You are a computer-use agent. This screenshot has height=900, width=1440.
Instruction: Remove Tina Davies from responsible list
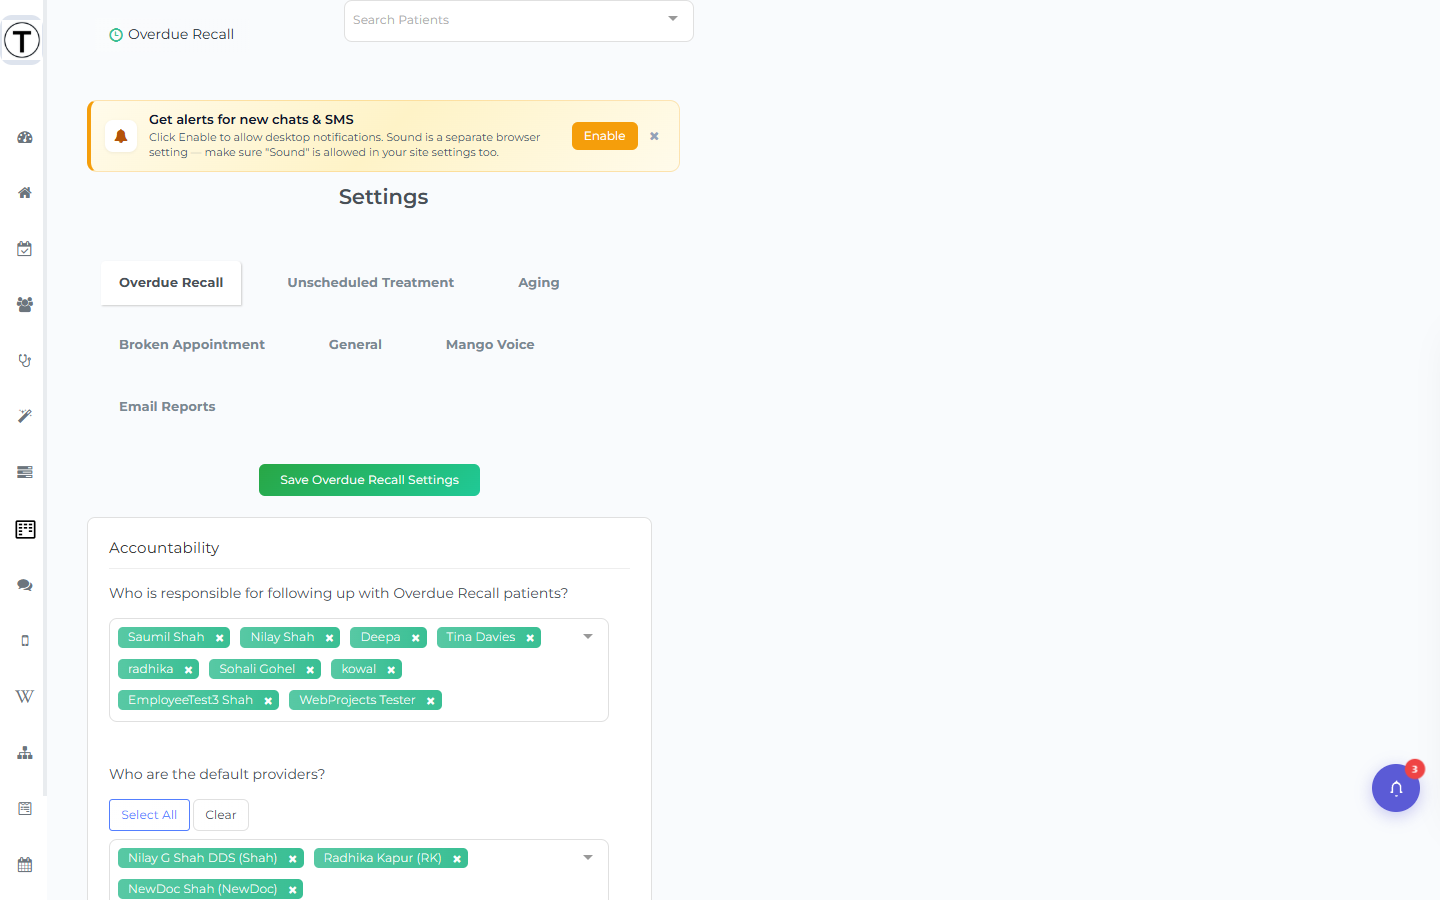pos(531,638)
